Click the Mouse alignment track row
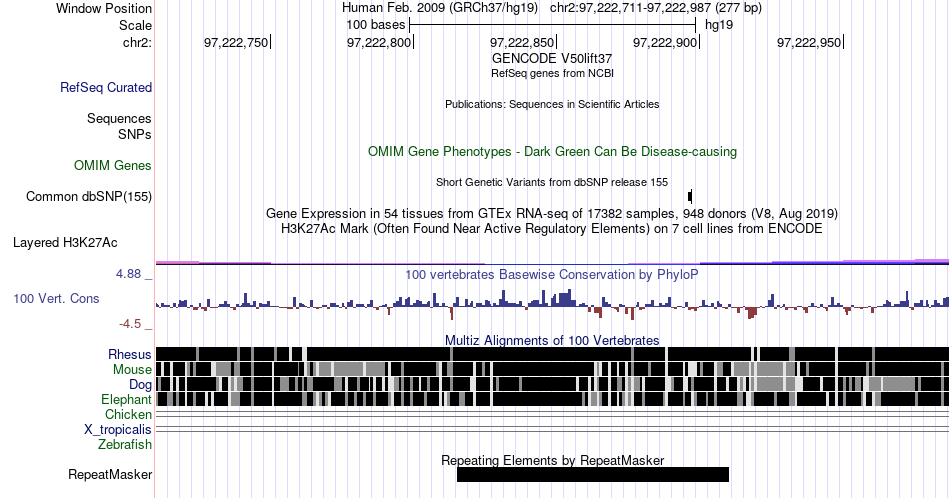The image size is (950, 498). (552, 369)
